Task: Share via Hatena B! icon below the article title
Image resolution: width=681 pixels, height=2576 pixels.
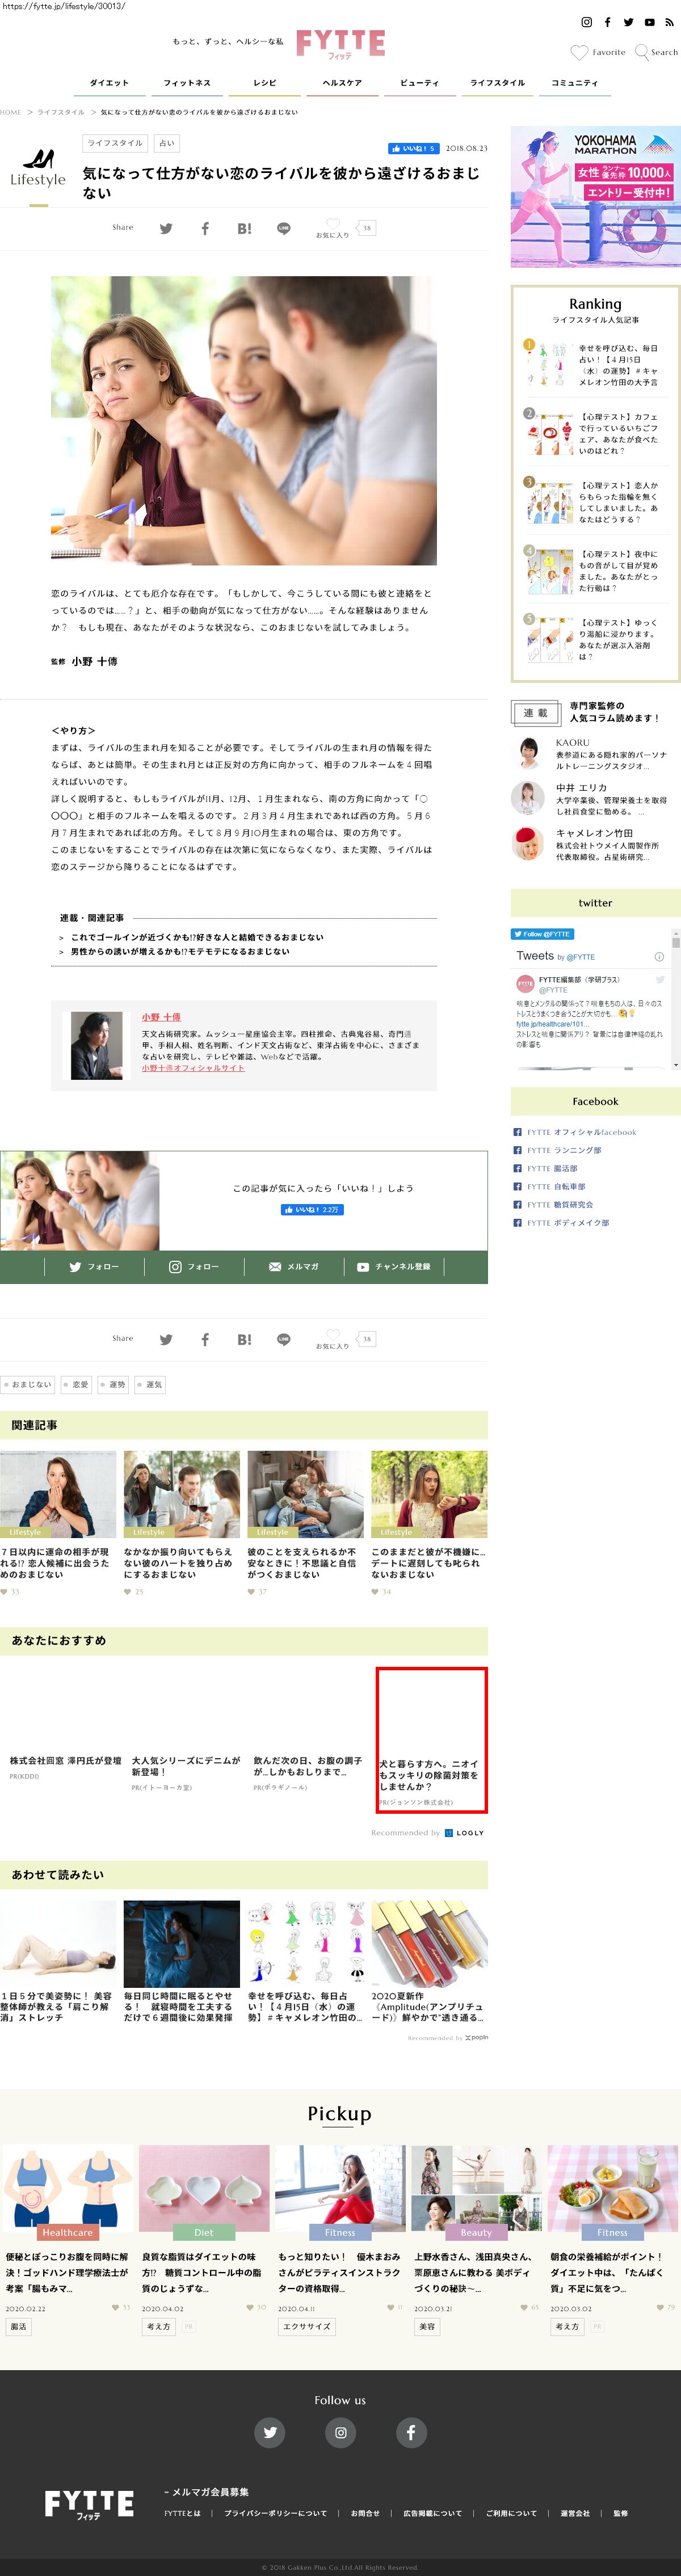Action: click(244, 229)
